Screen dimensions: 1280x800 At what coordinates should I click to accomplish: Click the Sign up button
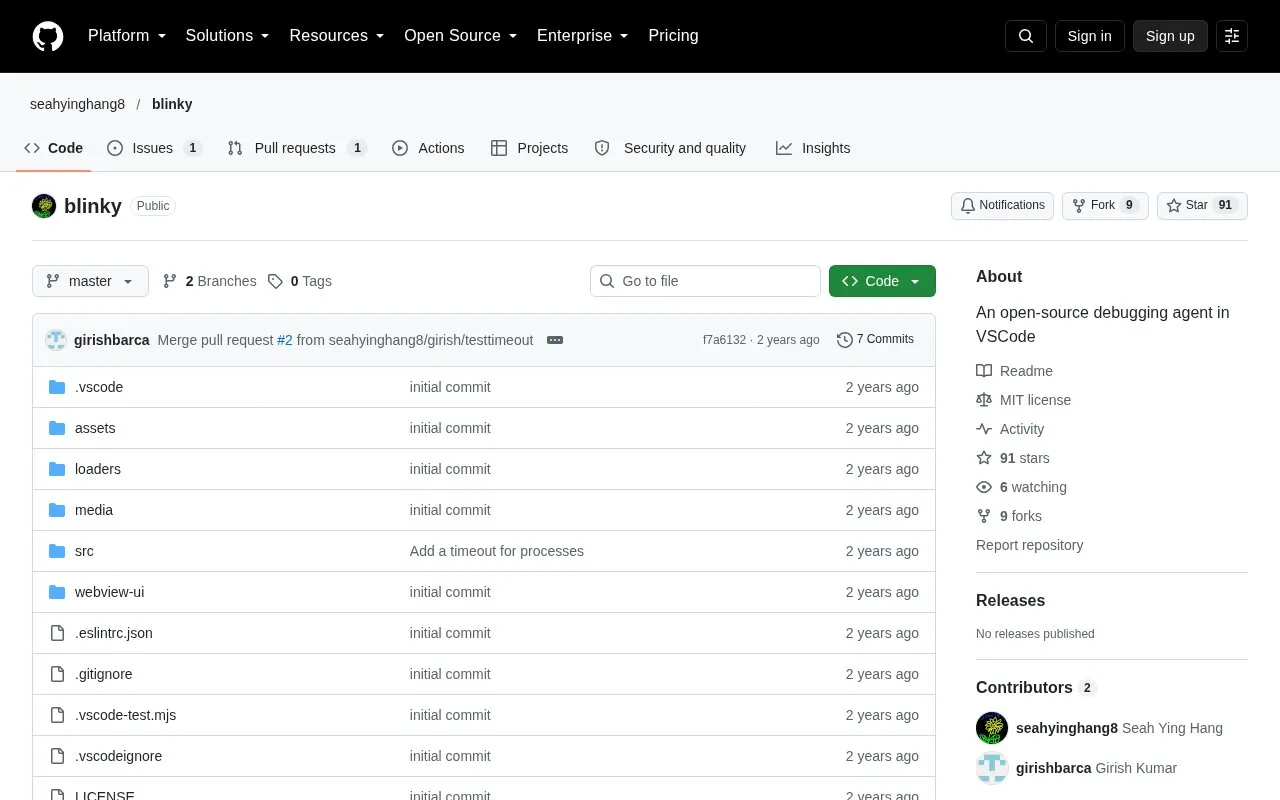(x=1170, y=36)
